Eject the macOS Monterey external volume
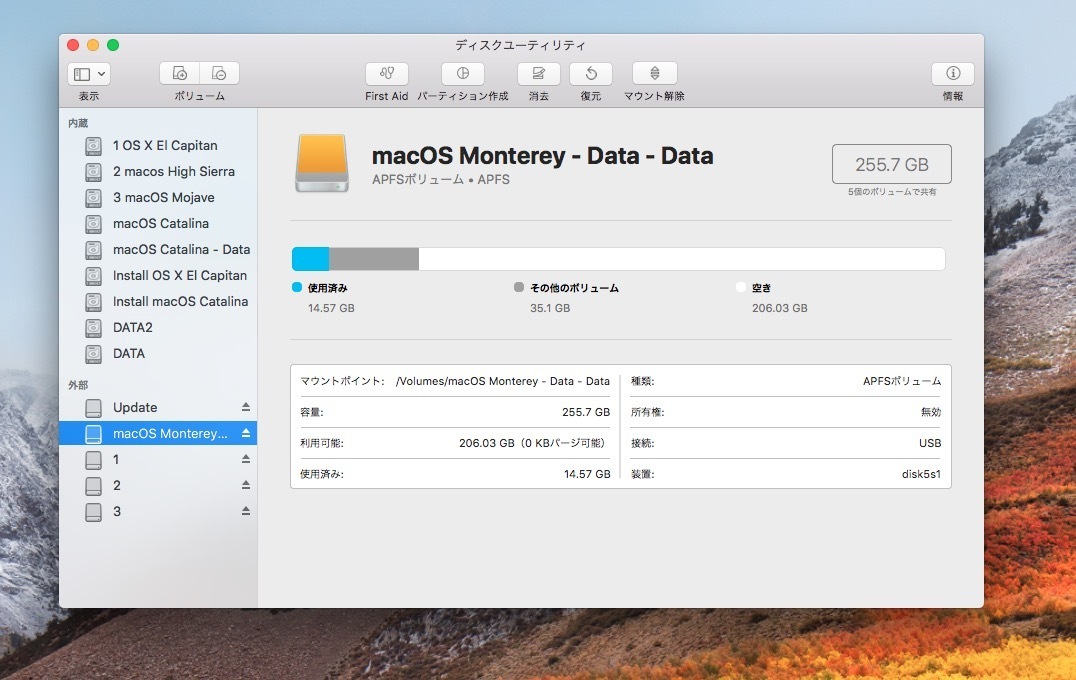The width and height of the screenshot is (1076, 680). [246, 433]
